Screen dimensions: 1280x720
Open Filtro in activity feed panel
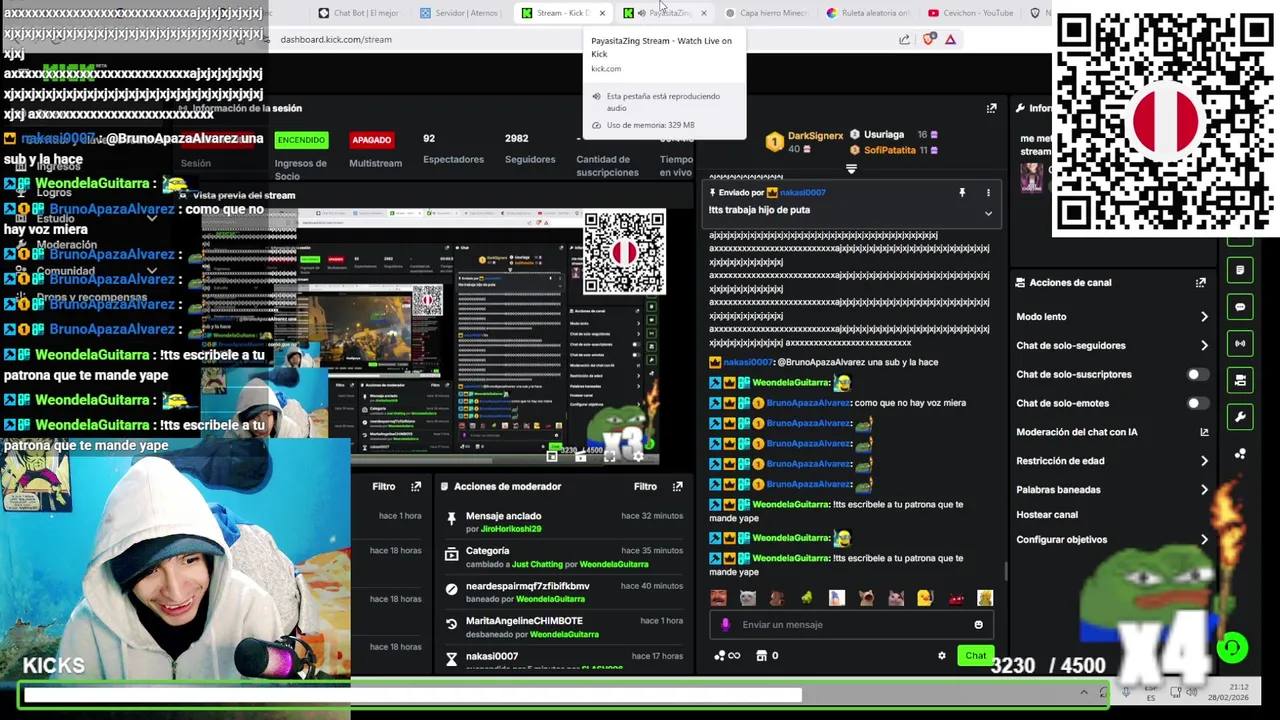point(384,486)
